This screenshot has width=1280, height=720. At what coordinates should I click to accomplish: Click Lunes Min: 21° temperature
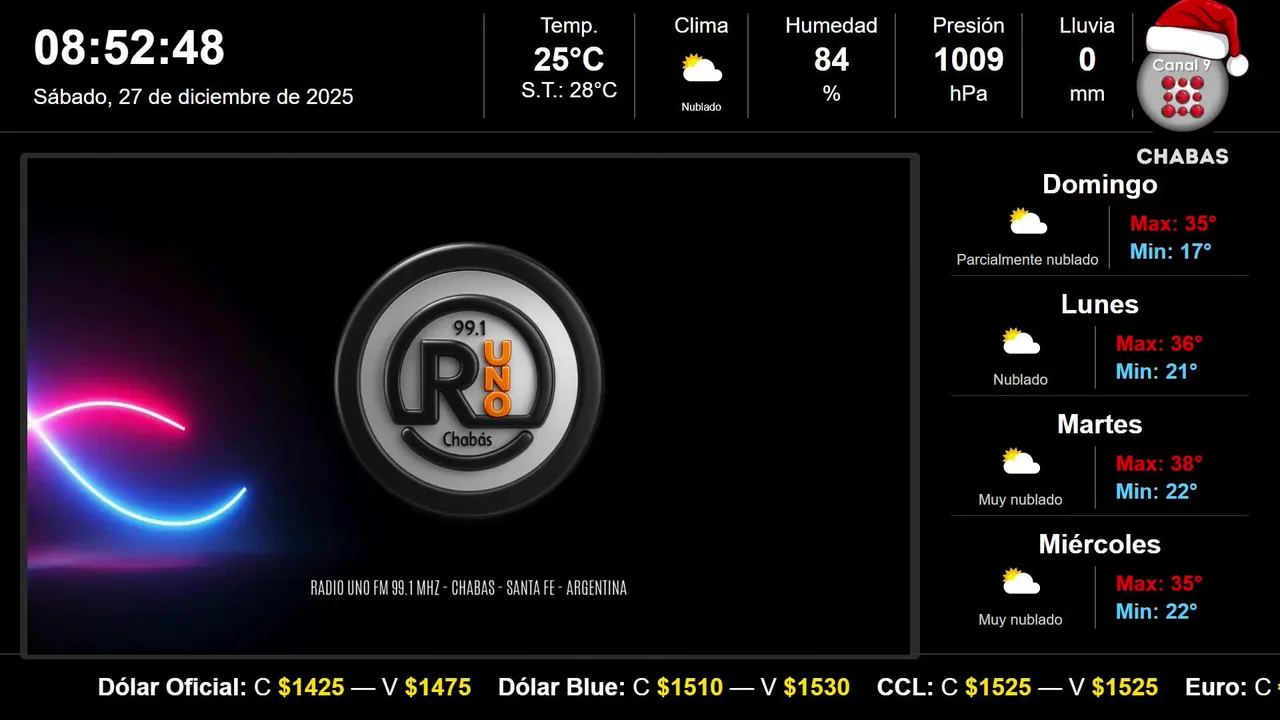[1157, 371]
